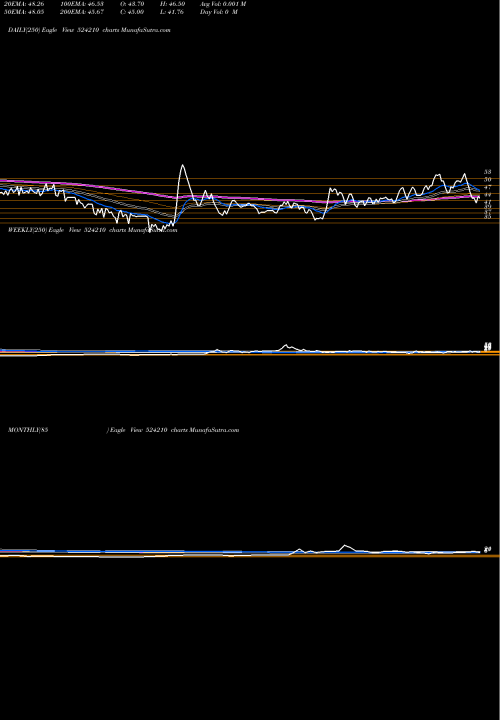Click the 20EMA value readout
Screen dimensions: 500x720
[24, 4]
